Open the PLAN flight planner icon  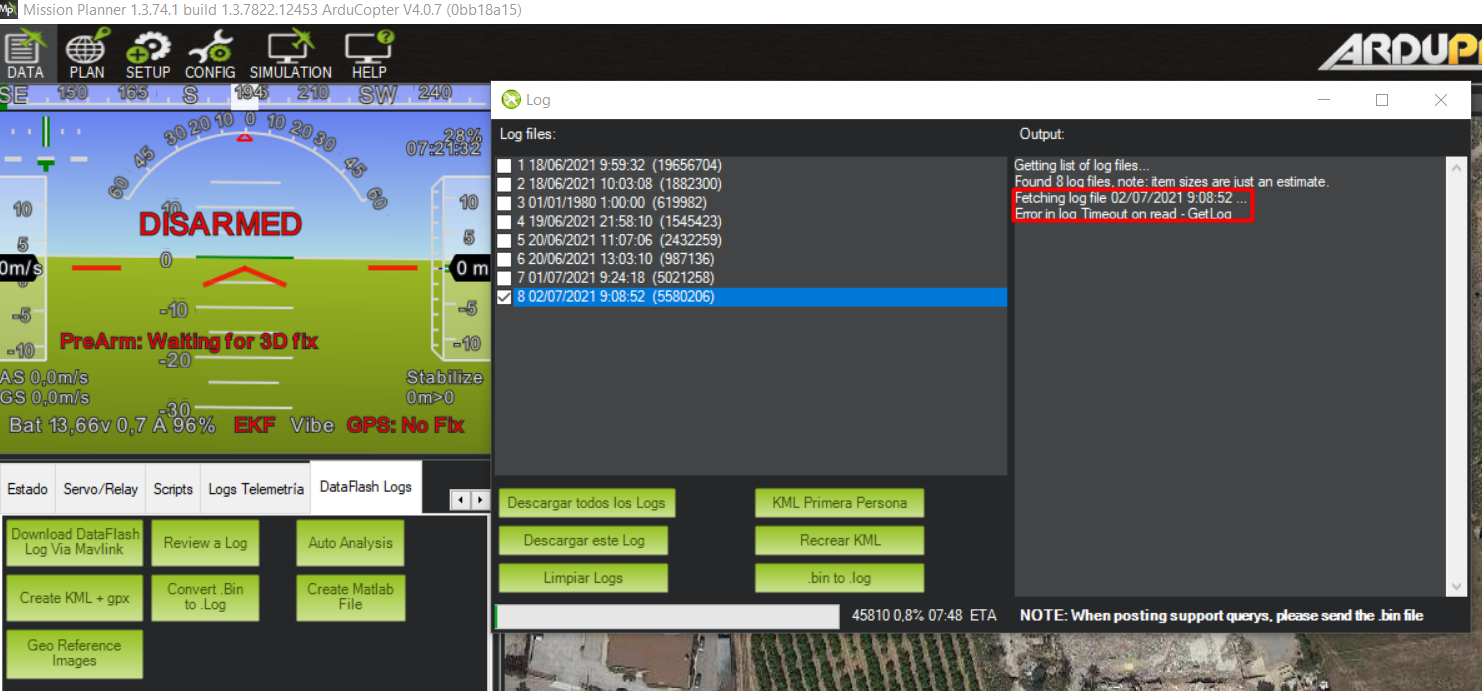(87, 55)
